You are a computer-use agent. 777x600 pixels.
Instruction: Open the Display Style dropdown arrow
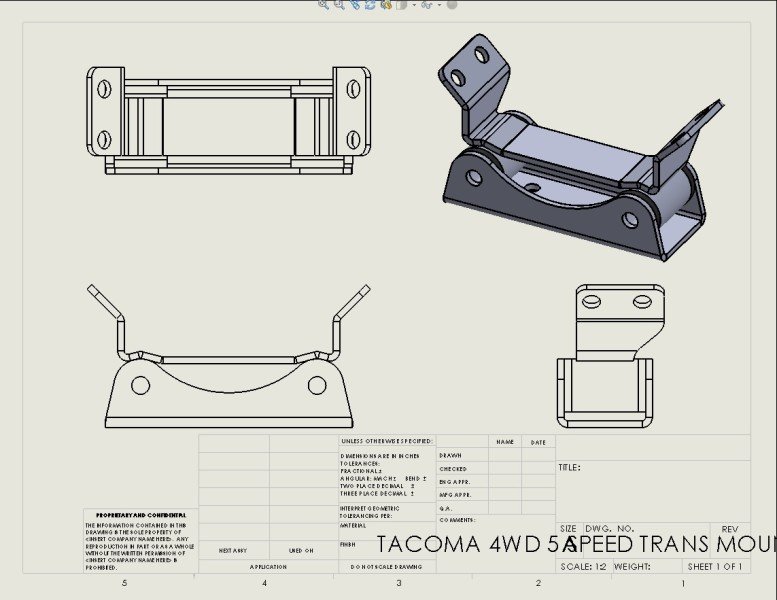[x=414, y=5]
